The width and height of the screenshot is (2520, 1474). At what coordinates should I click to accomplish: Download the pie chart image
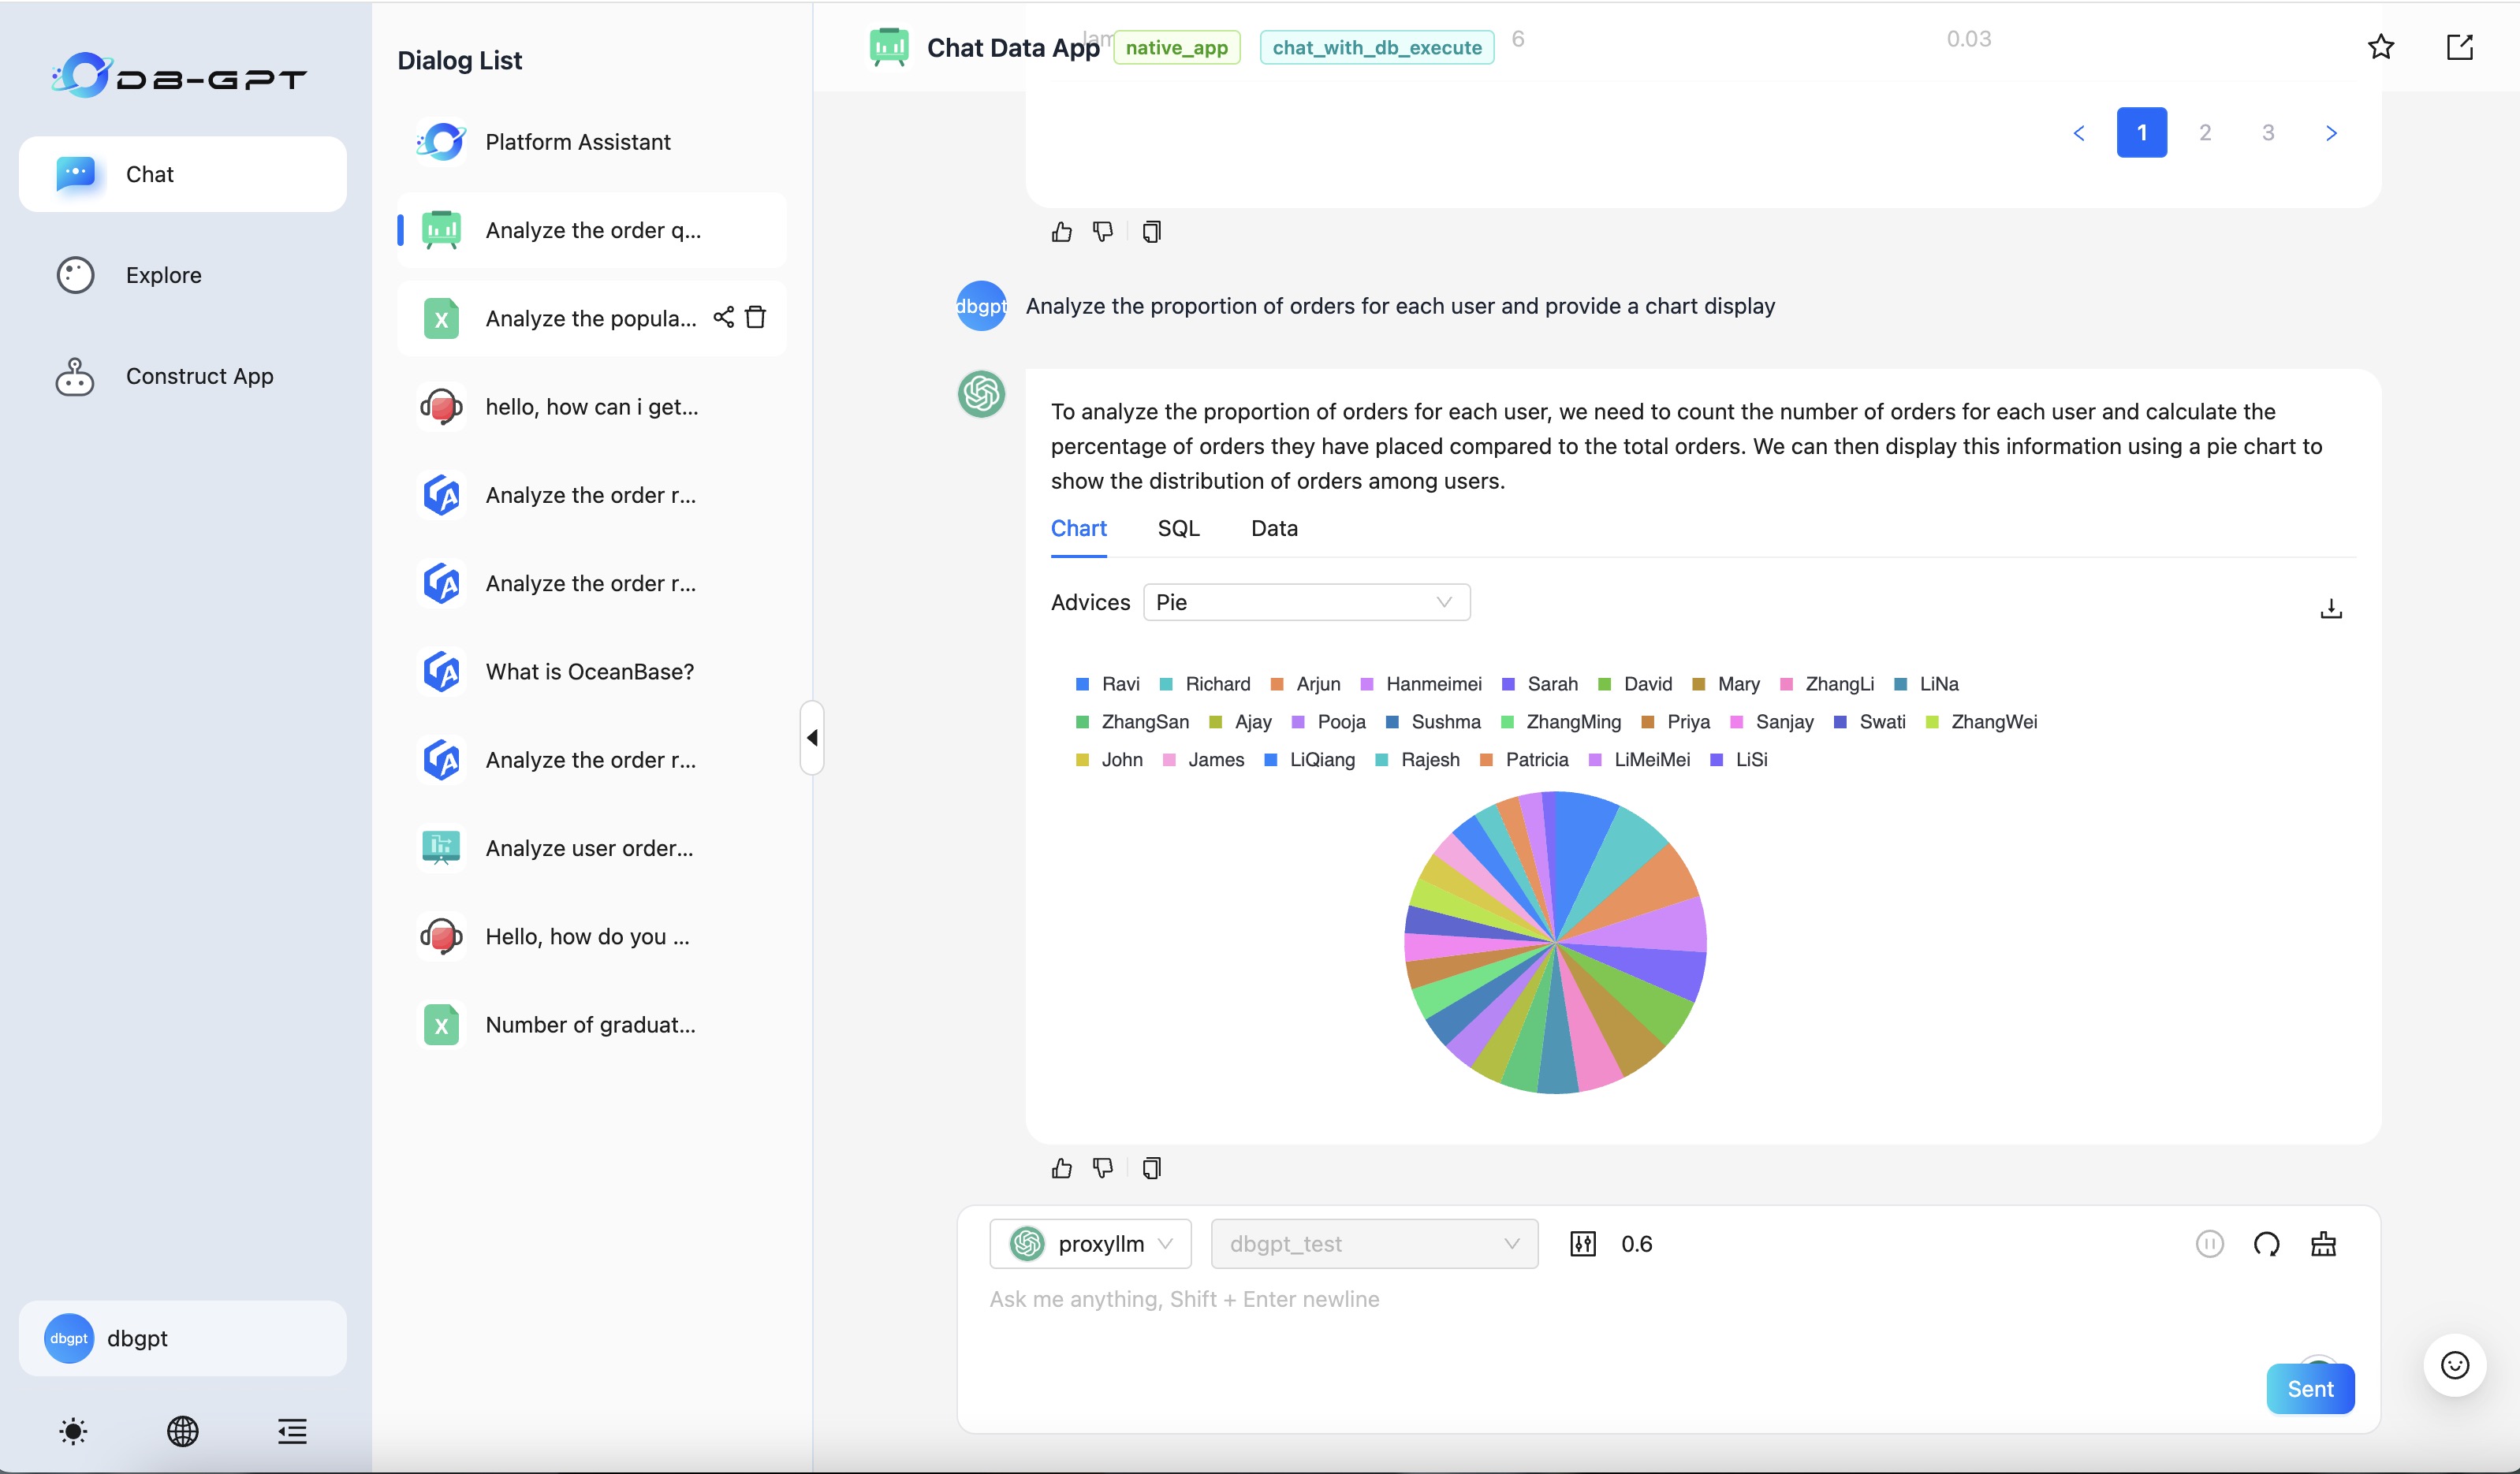pyautogui.click(x=2330, y=608)
